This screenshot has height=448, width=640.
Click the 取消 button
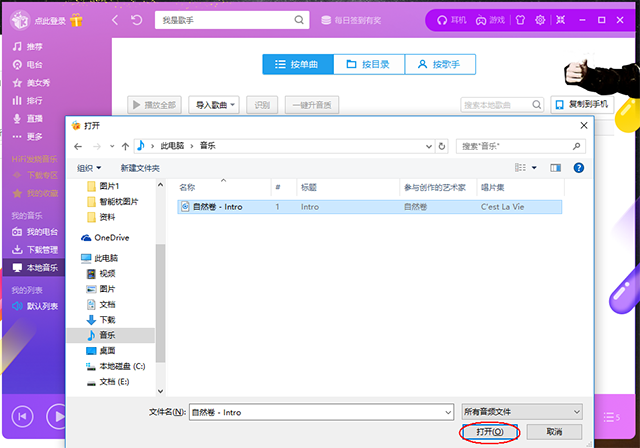pyautogui.click(x=552, y=432)
